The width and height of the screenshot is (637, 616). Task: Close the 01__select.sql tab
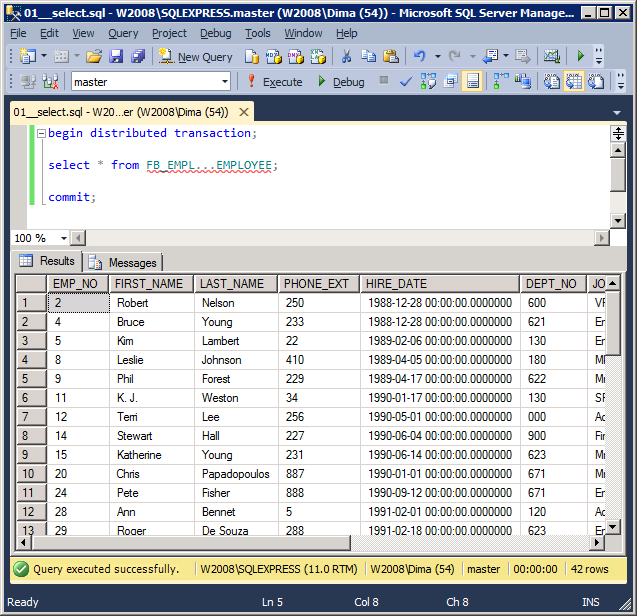(x=244, y=112)
